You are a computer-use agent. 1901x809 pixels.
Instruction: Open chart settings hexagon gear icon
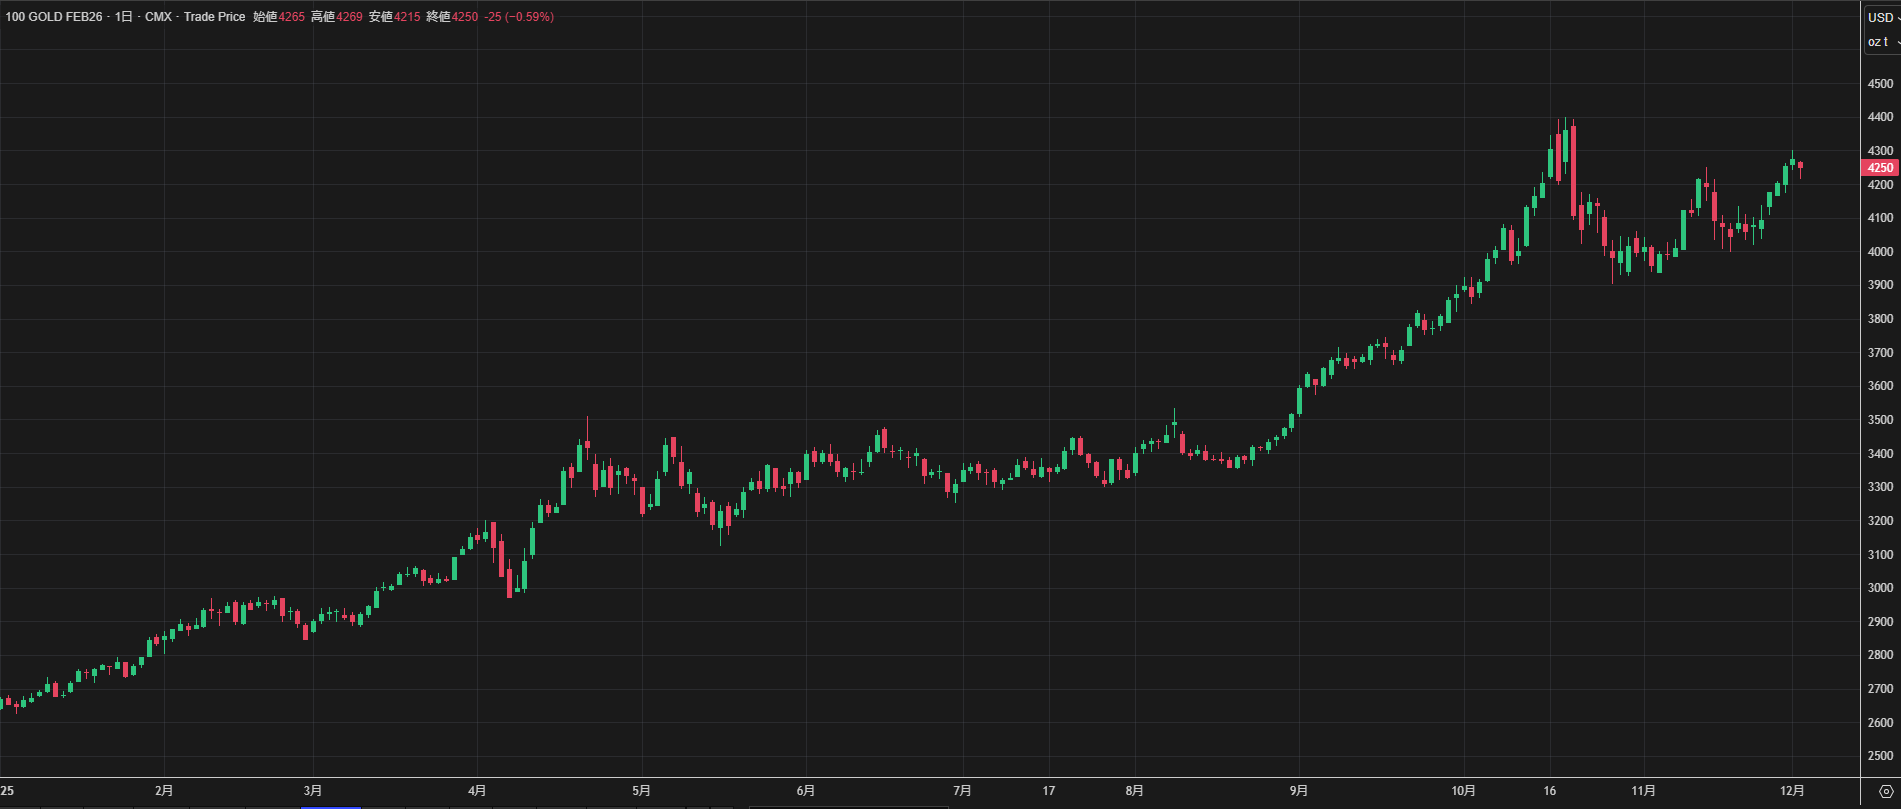pos(1886,791)
